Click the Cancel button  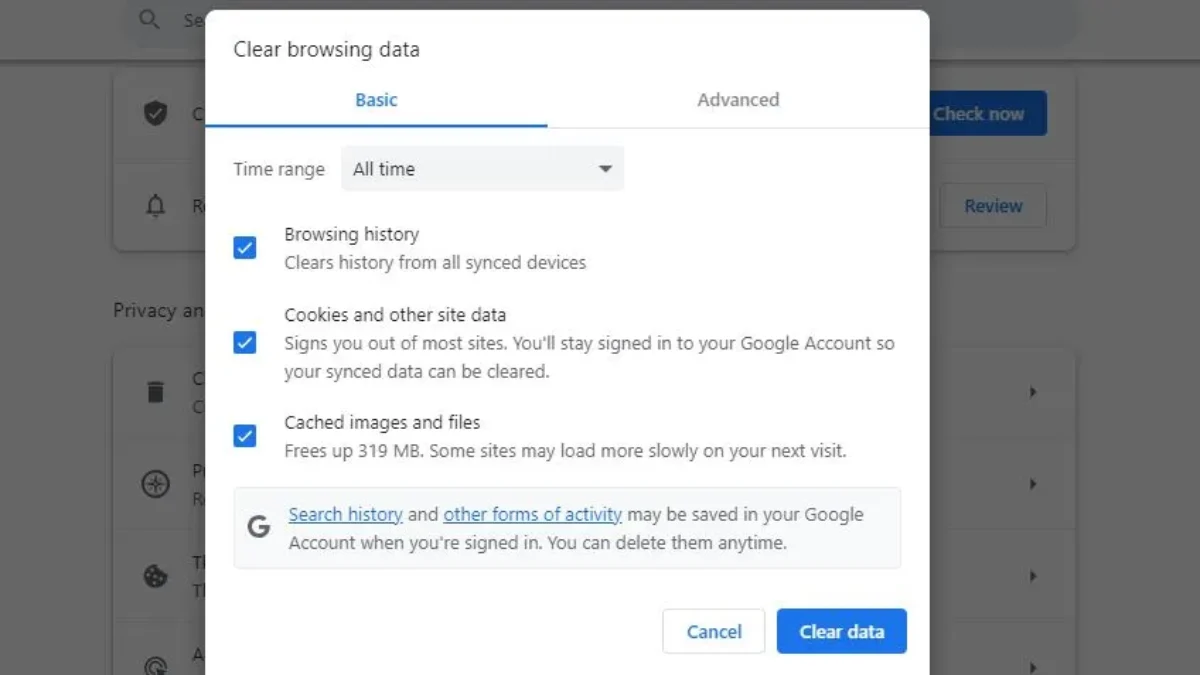pos(714,632)
